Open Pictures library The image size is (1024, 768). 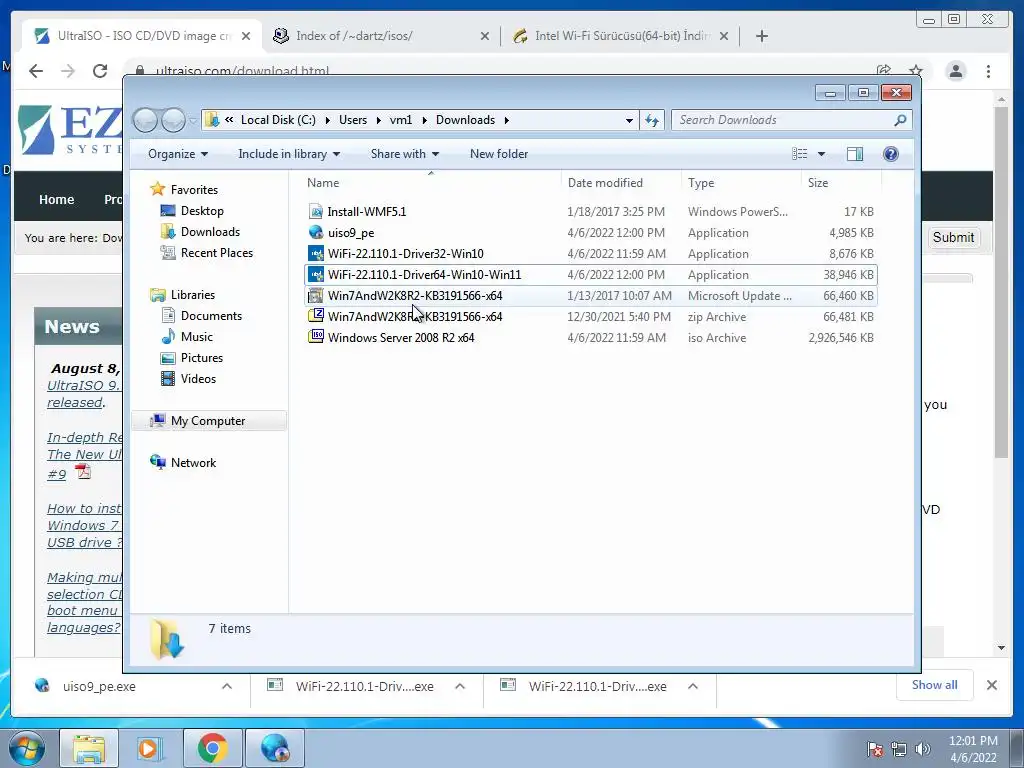(202, 357)
